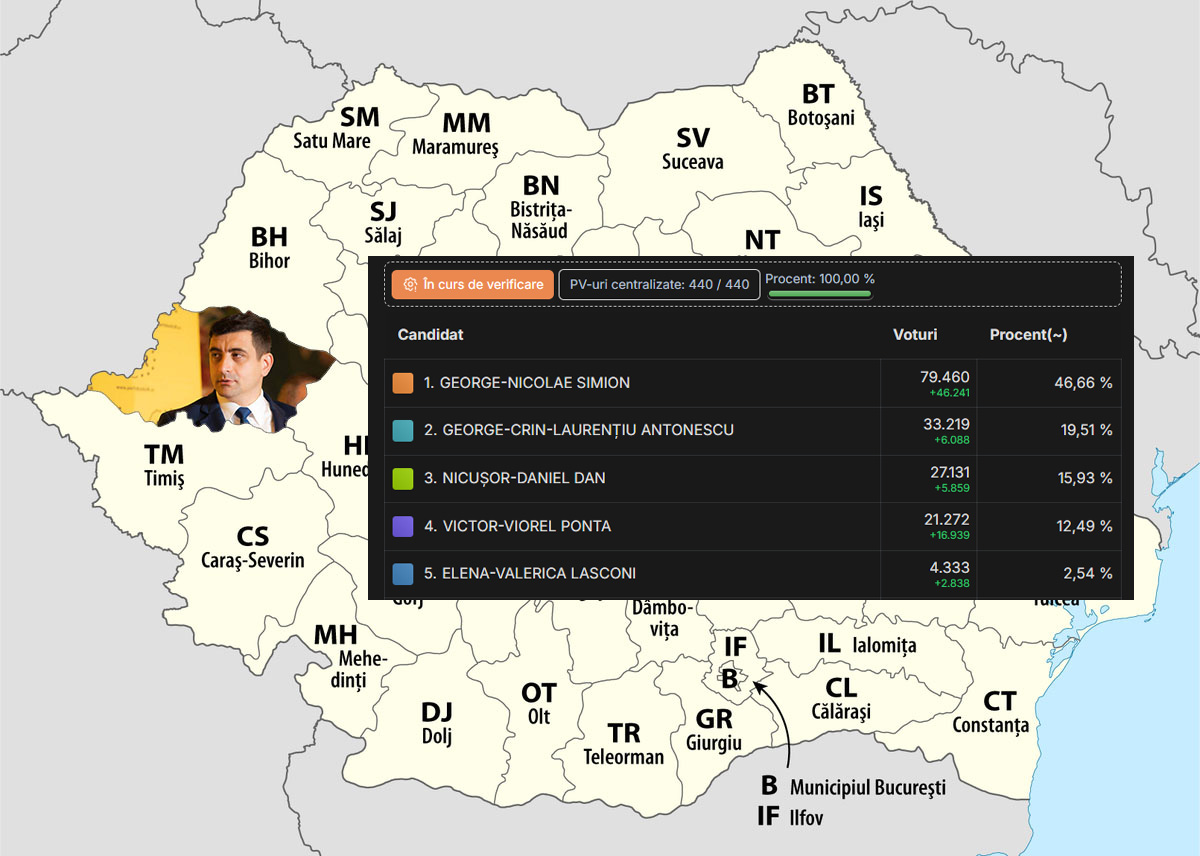Image resolution: width=1200 pixels, height=856 pixels.
Task: Click the orange swatch beside George-Nicolae Simion
Action: pos(403,383)
